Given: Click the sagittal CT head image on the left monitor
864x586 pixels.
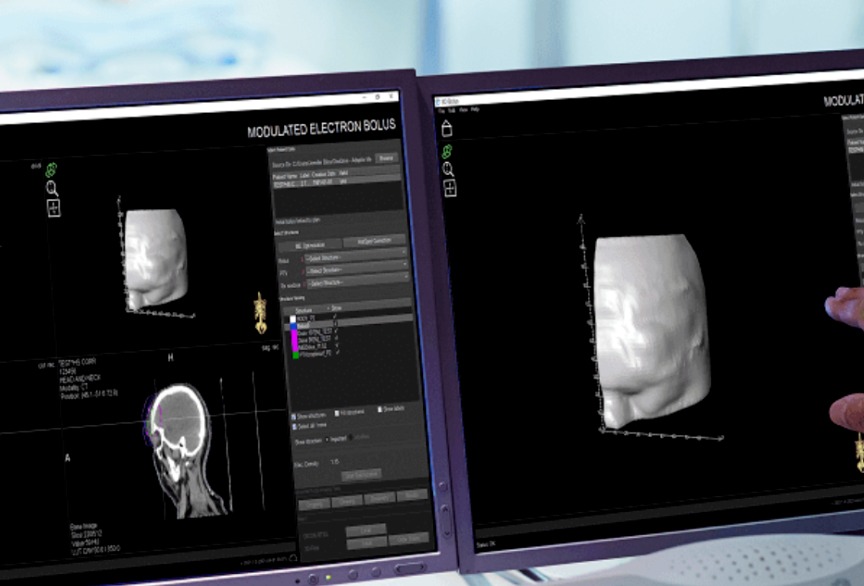Looking at the screenshot, I should click(186, 450).
